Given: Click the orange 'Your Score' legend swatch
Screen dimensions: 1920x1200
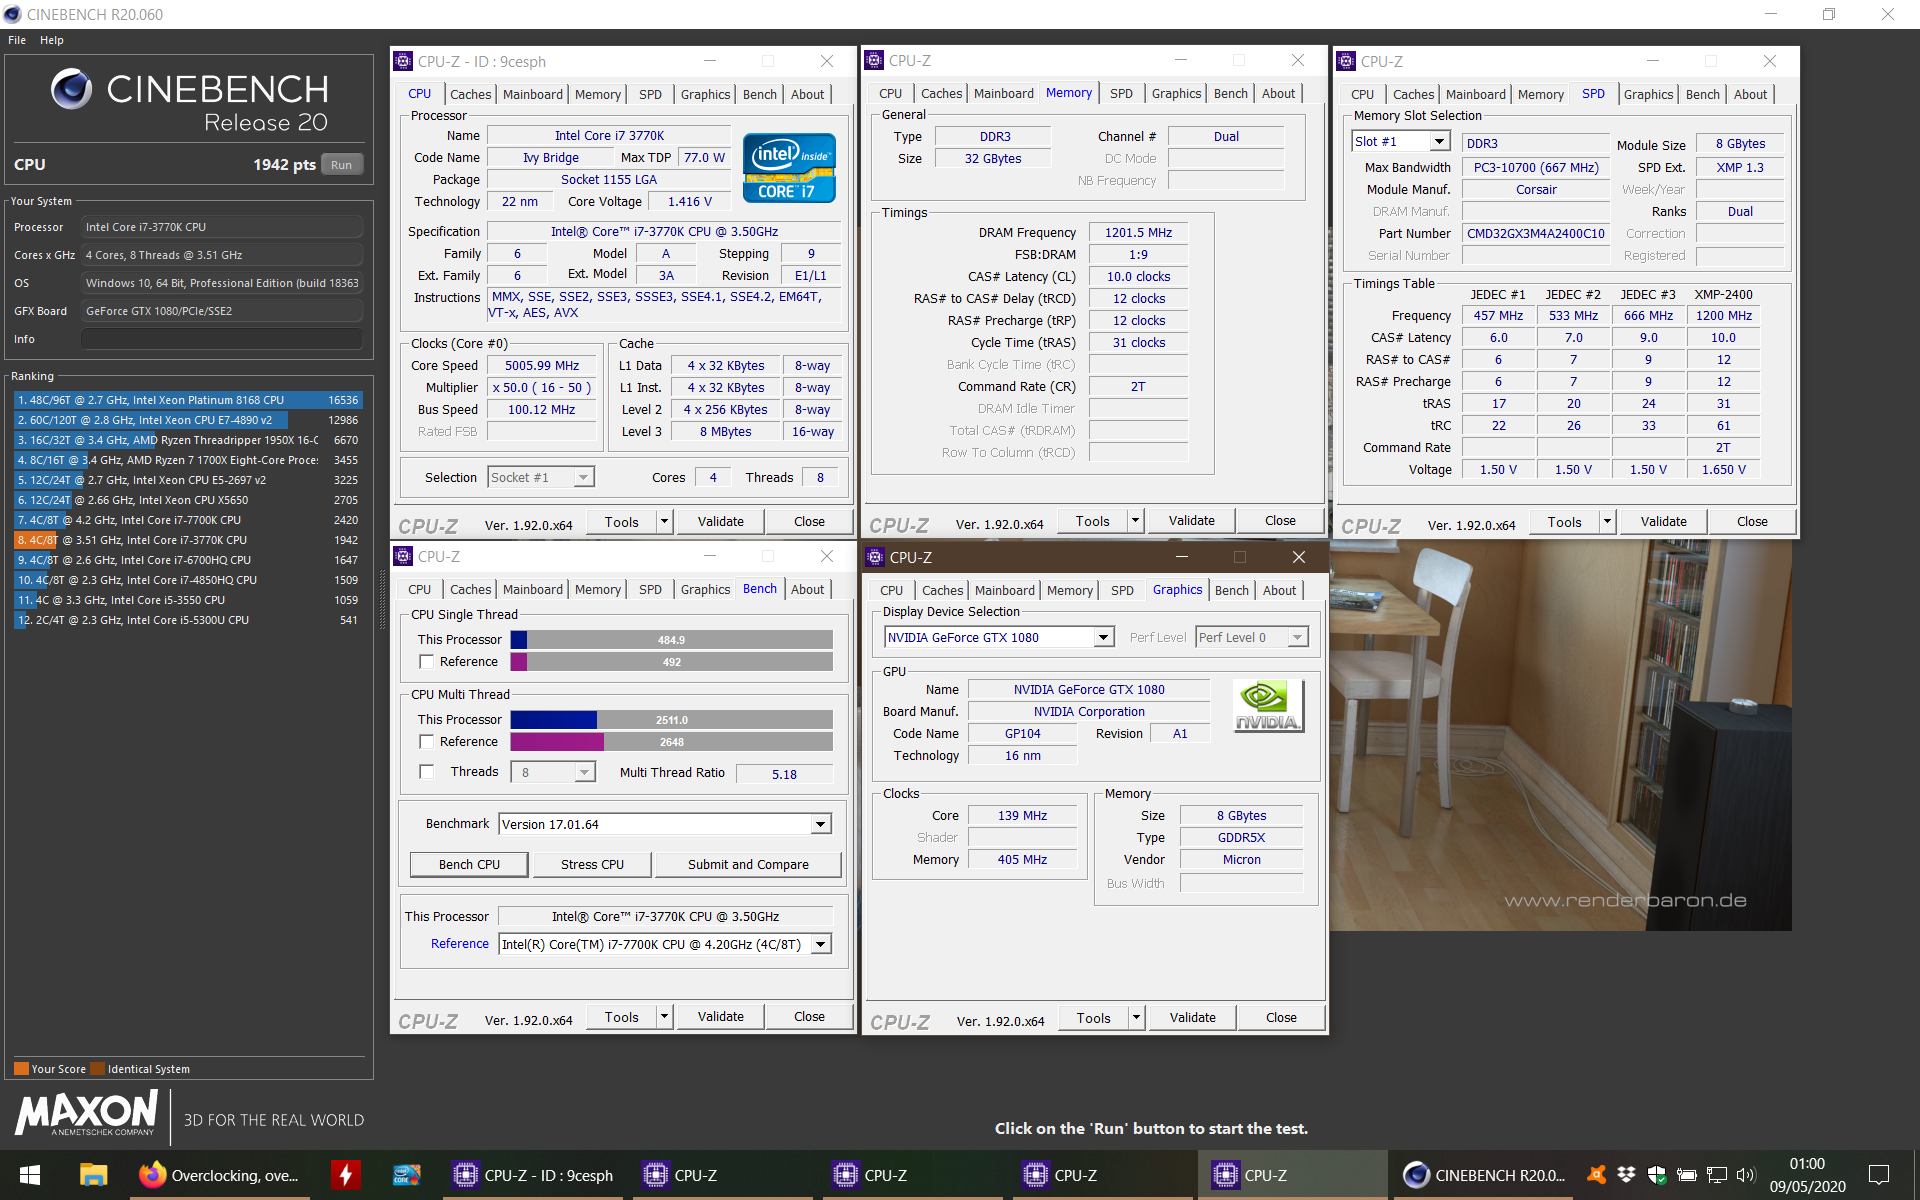Looking at the screenshot, I should coord(21,1068).
